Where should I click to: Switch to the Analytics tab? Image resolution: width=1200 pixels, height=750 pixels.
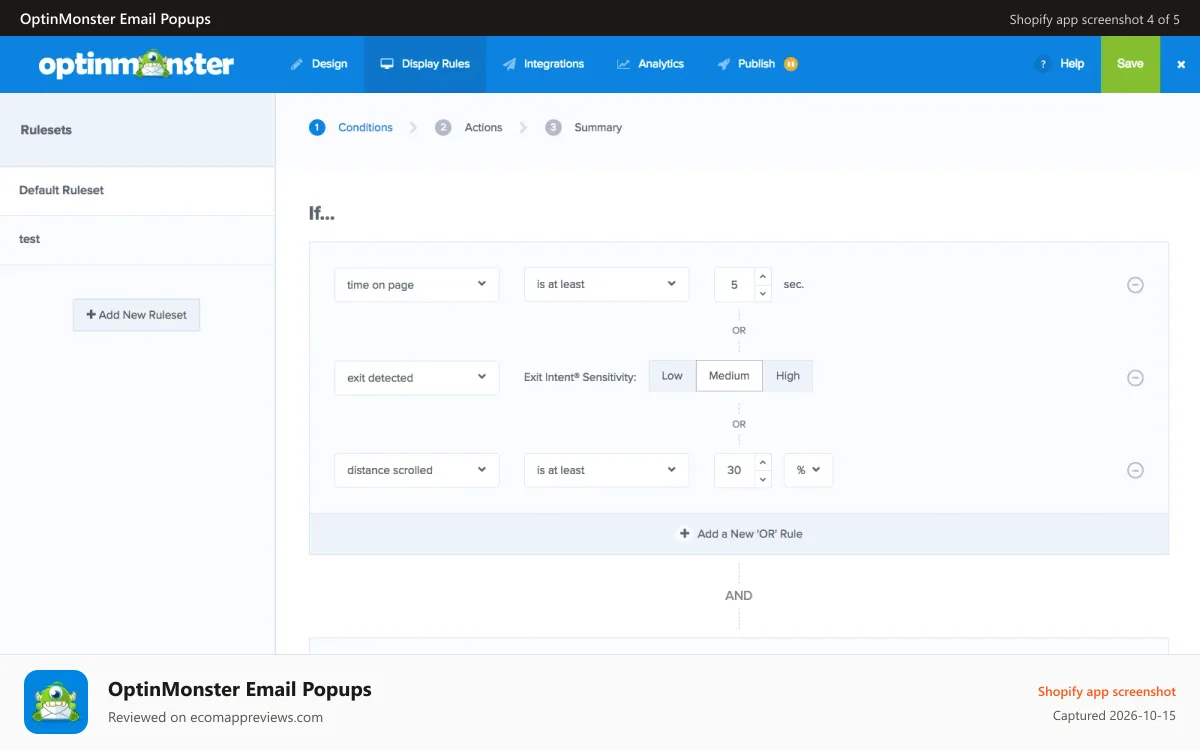click(x=650, y=64)
